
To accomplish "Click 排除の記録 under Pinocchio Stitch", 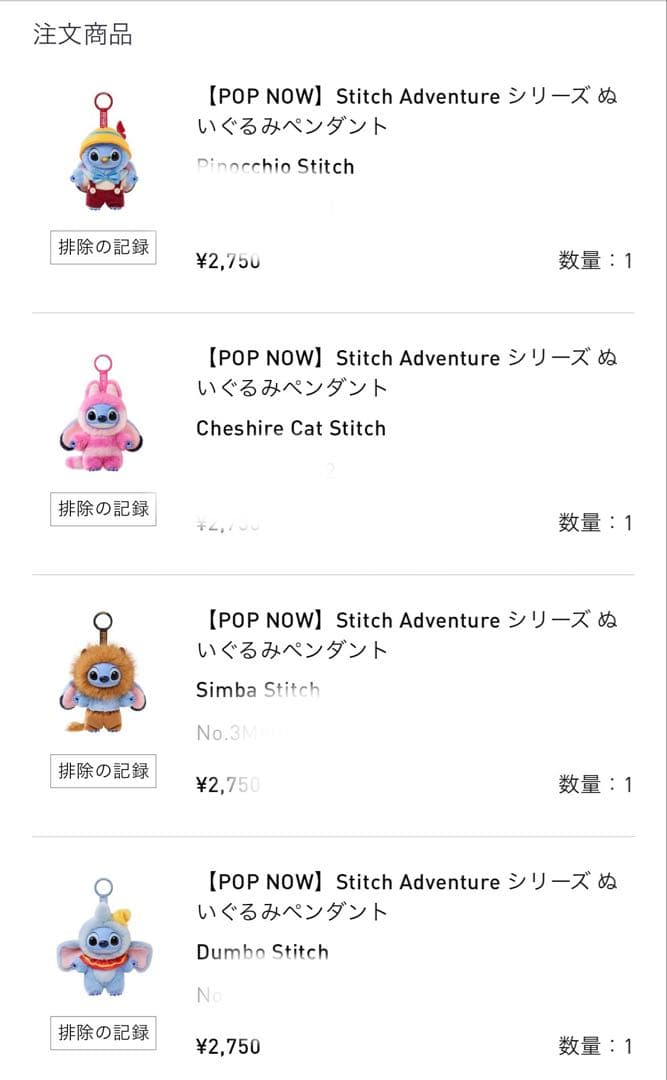I will (103, 248).
